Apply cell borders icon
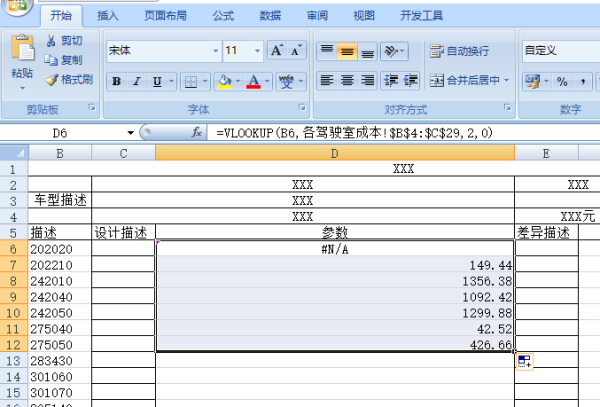The height and width of the screenshot is (407, 600). [191, 81]
